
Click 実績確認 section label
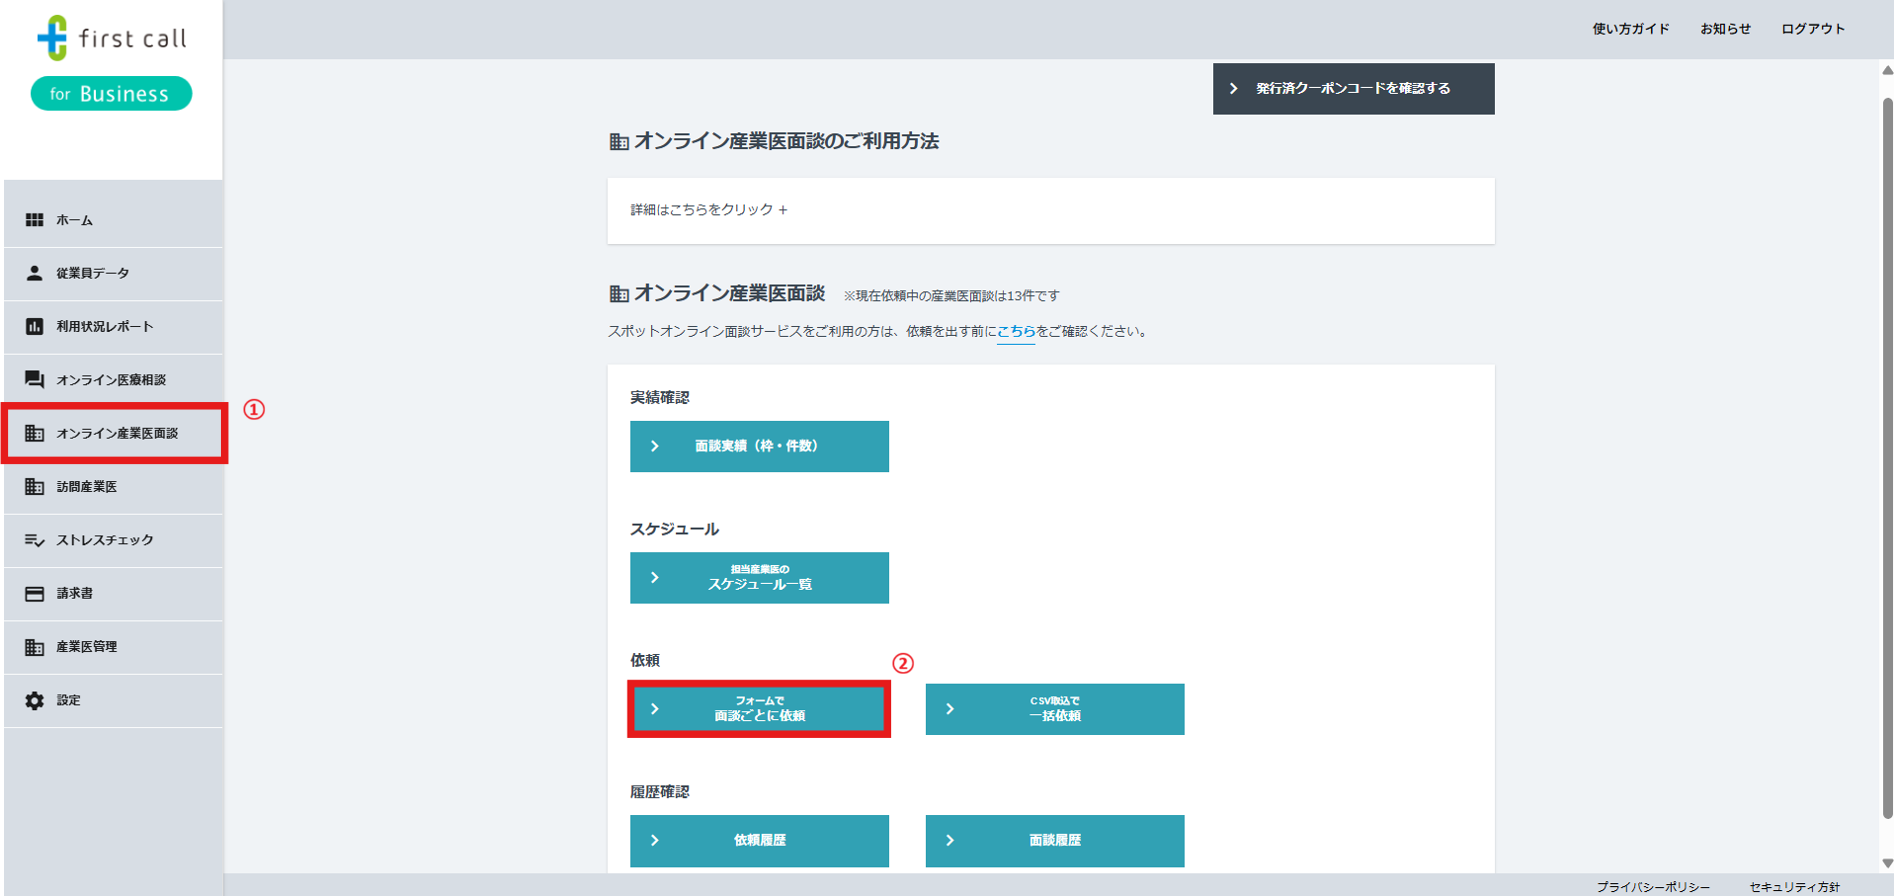659,397
